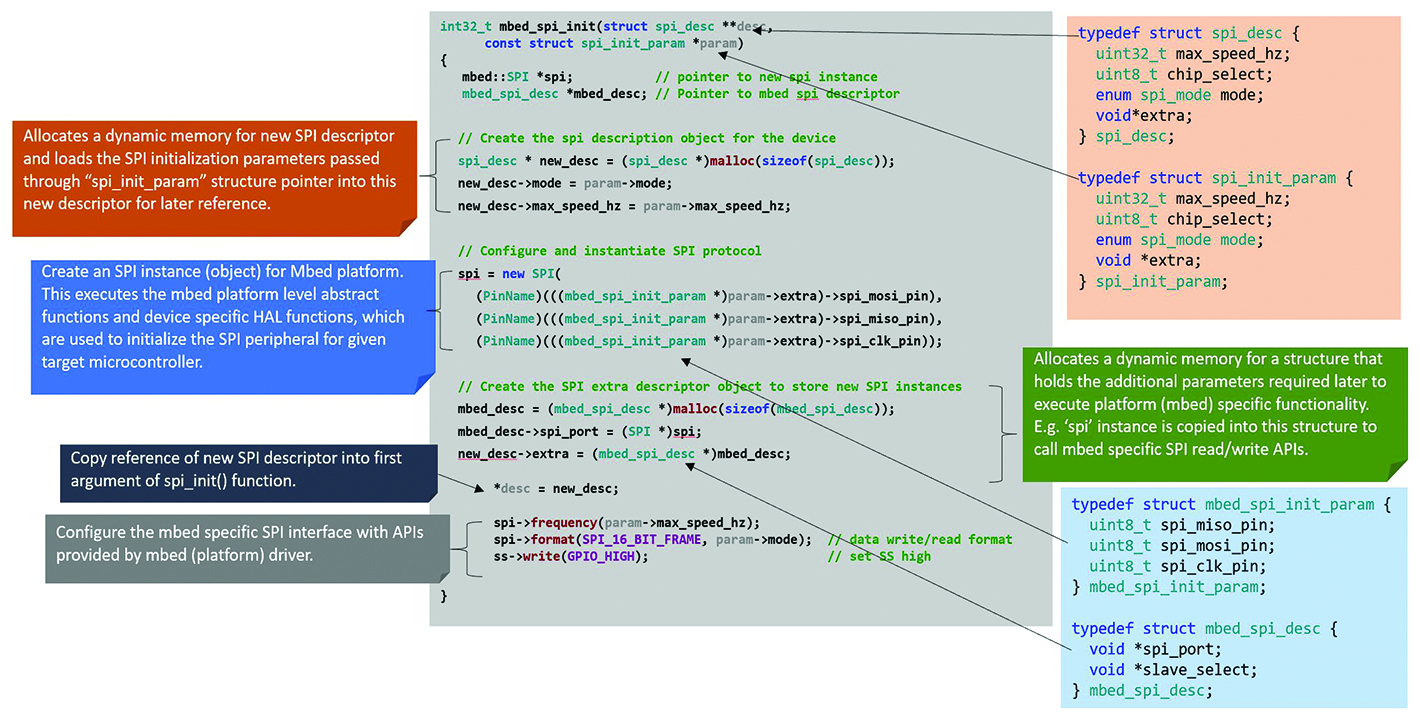The width and height of the screenshot is (1420, 719).
Task: Click 'typedef struct mbed_spi_init_param {' header
Action: (1231, 505)
